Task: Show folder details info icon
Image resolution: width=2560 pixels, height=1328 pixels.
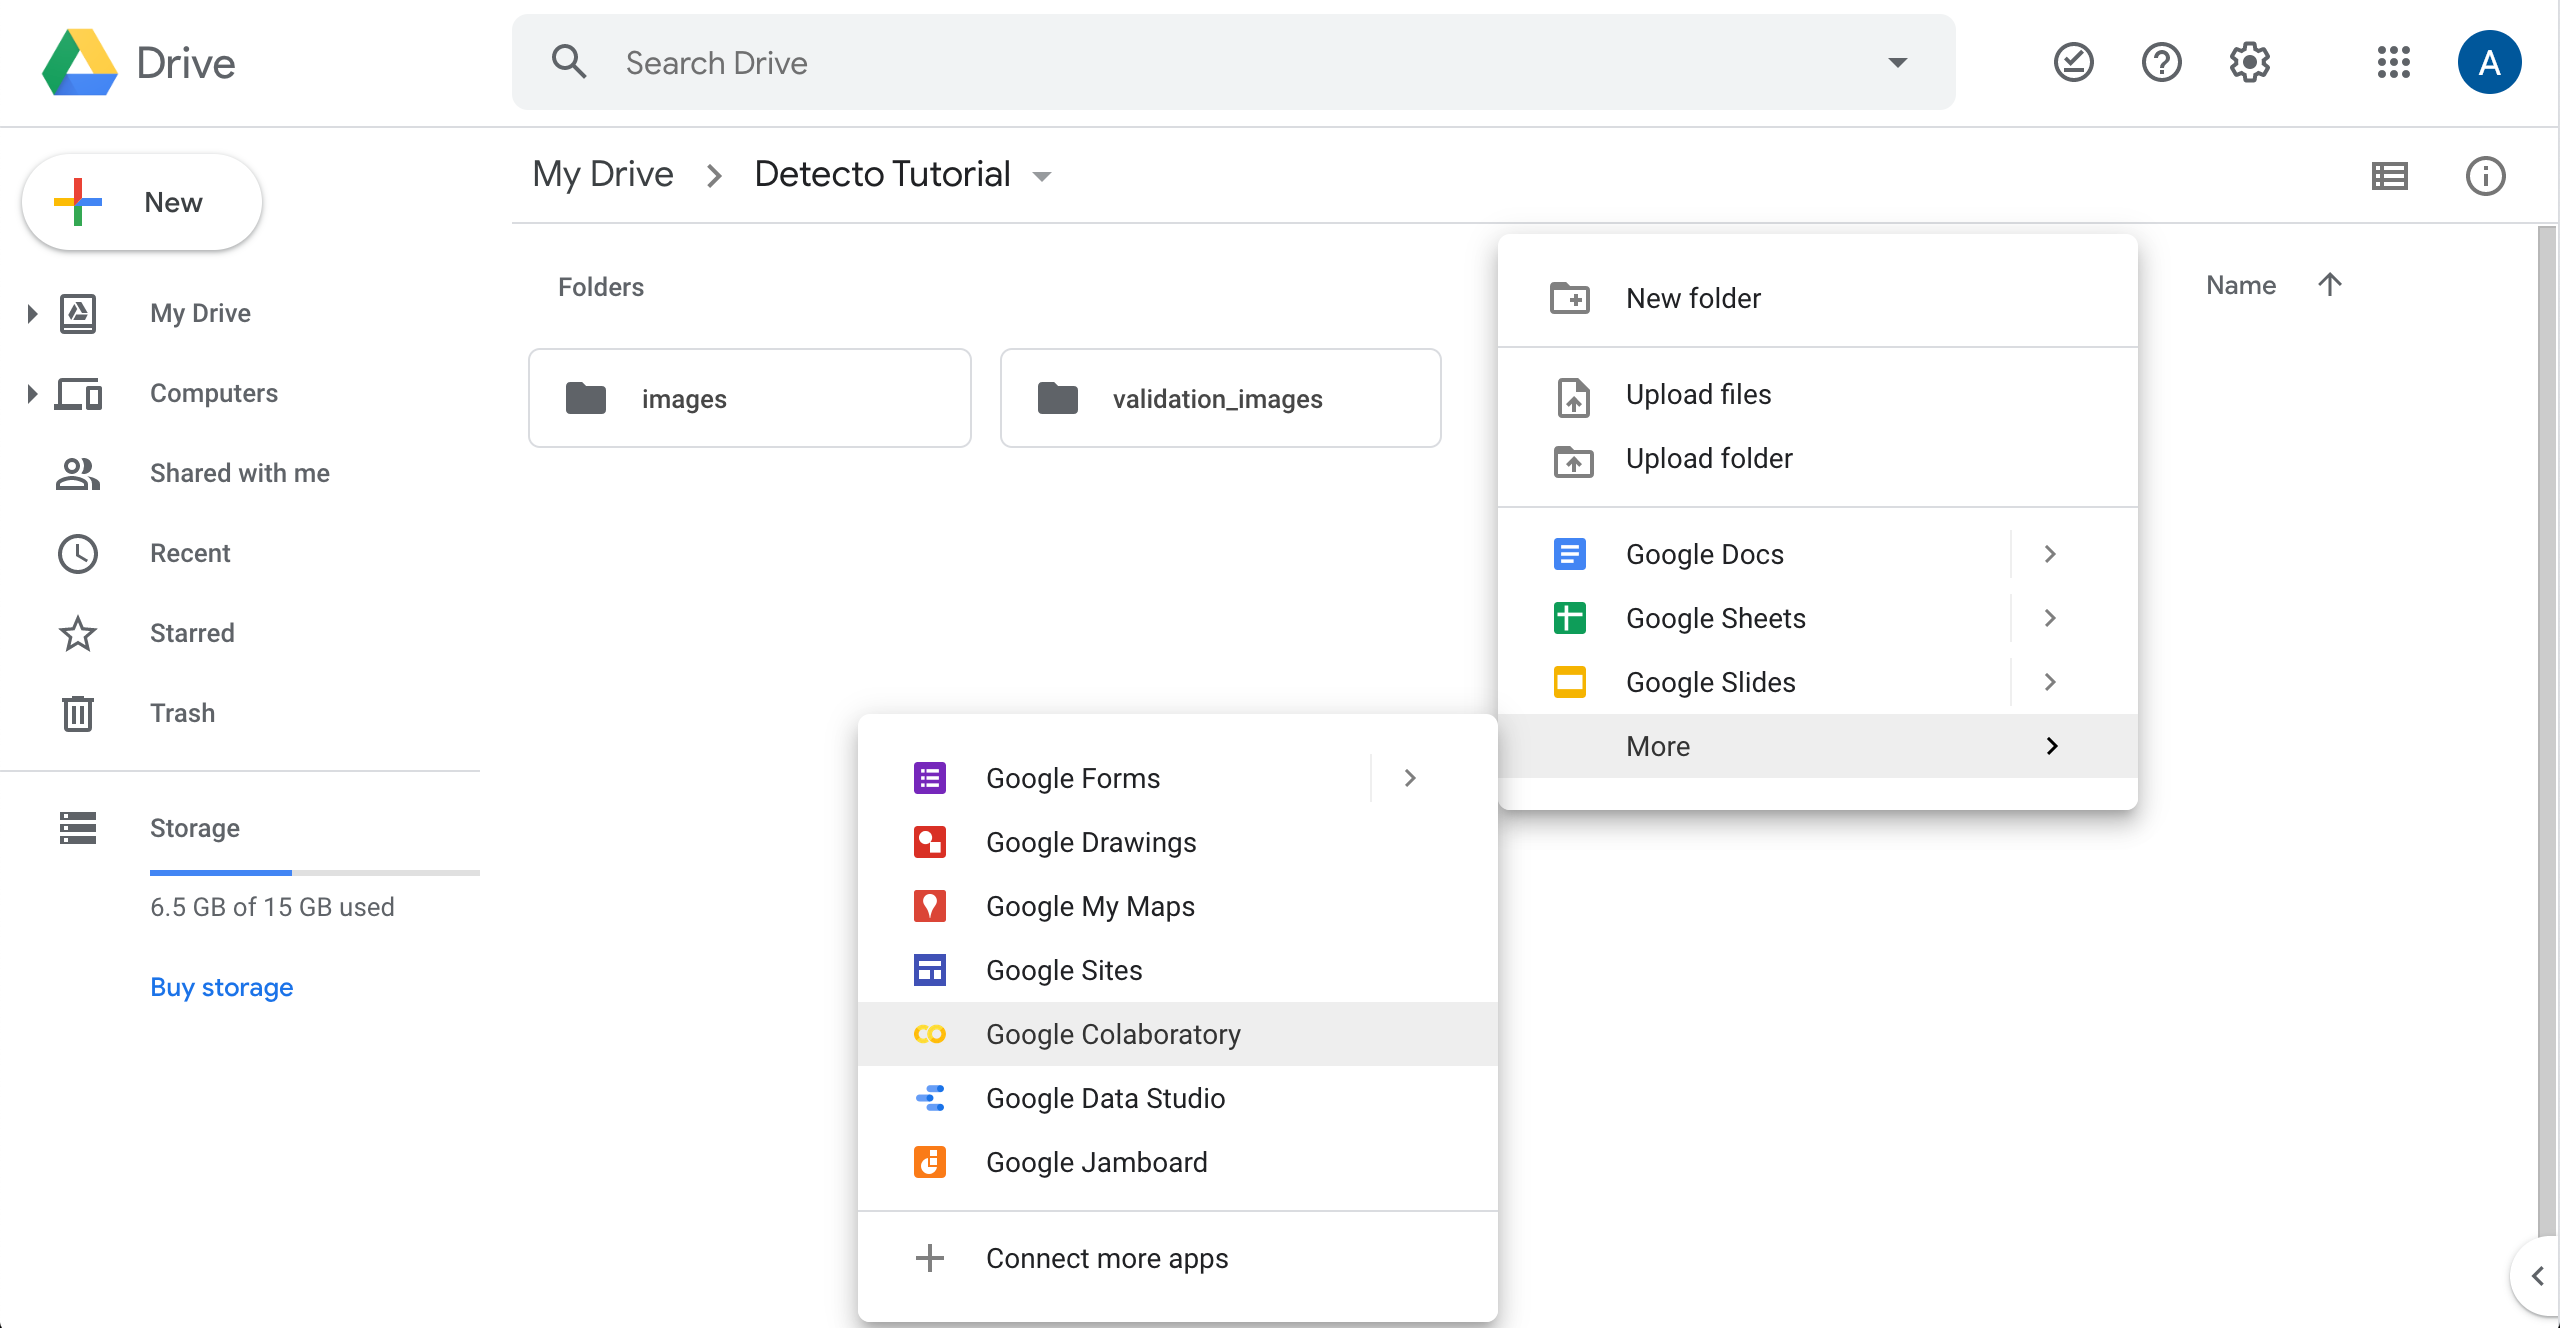Action: point(2485,176)
